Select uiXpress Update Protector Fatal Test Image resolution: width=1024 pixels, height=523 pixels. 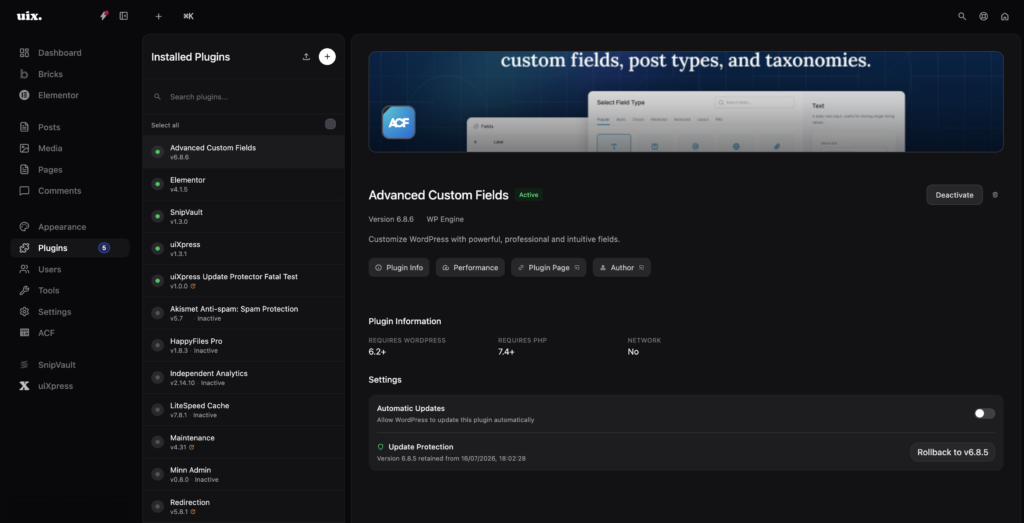tap(243, 281)
